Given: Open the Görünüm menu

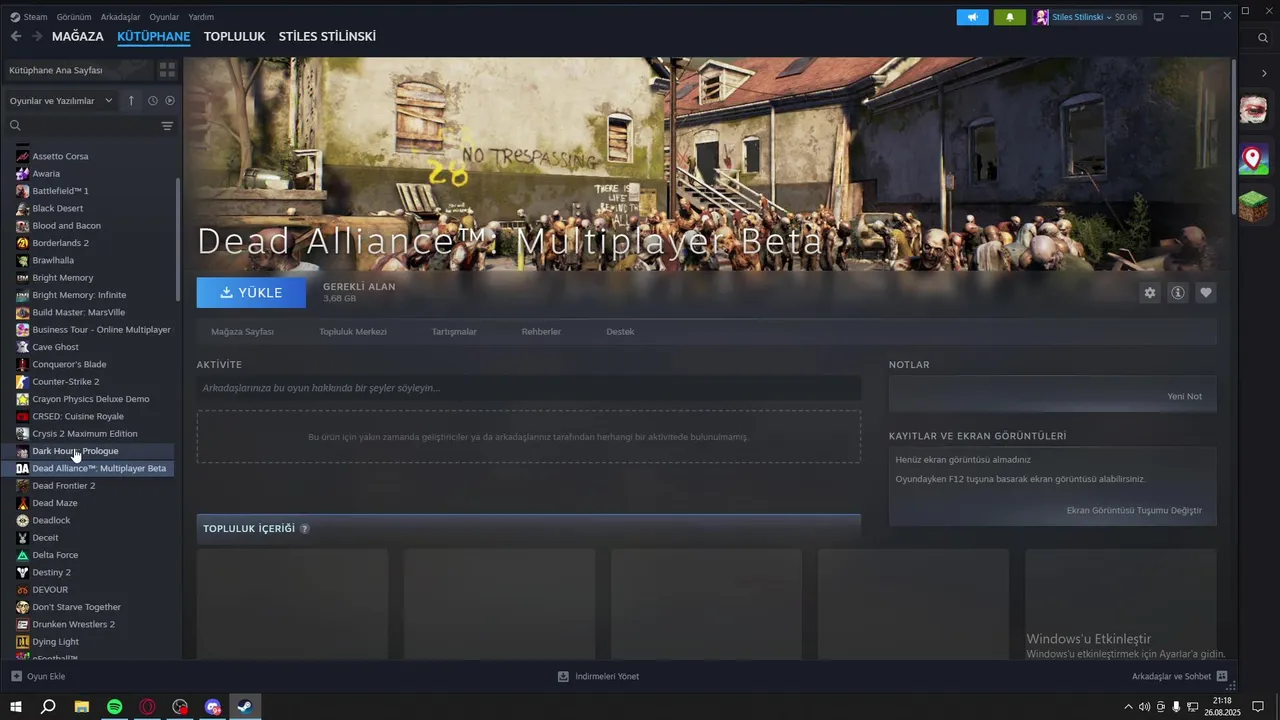Looking at the screenshot, I should (x=74, y=17).
